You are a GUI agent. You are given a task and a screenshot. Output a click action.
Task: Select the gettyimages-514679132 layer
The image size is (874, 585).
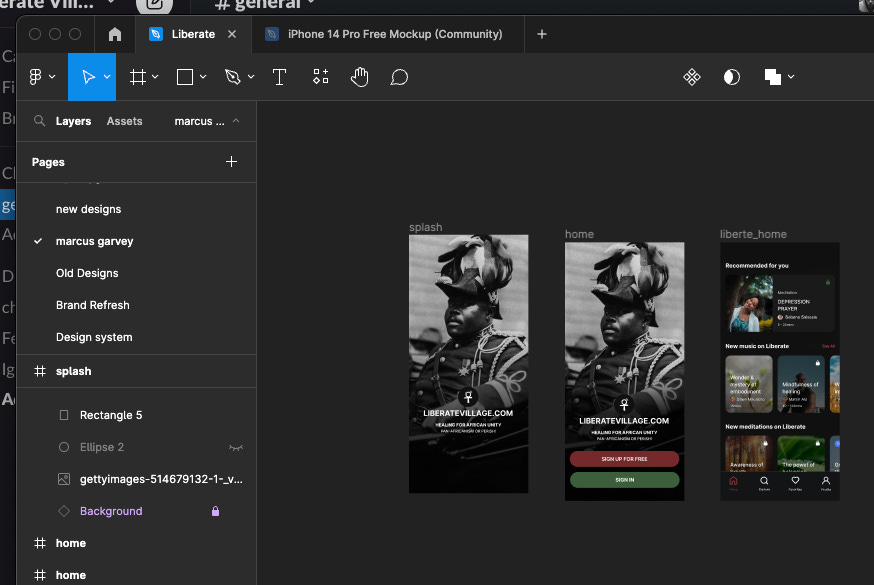tap(137, 479)
